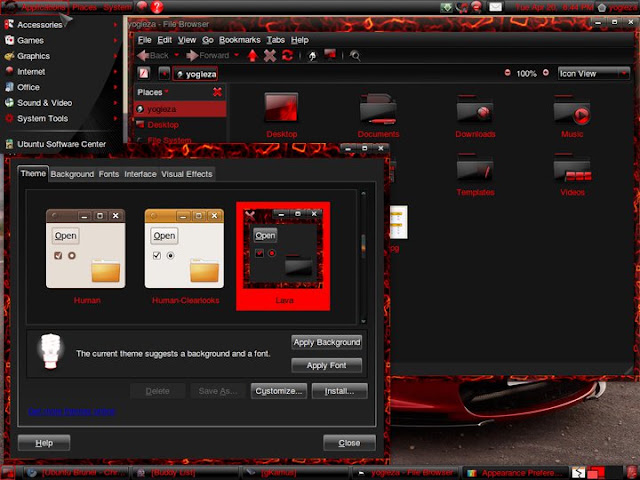This screenshot has width=640, height=480.
Task: Toggle the location edit pencil button
Action: pos(143,73)
